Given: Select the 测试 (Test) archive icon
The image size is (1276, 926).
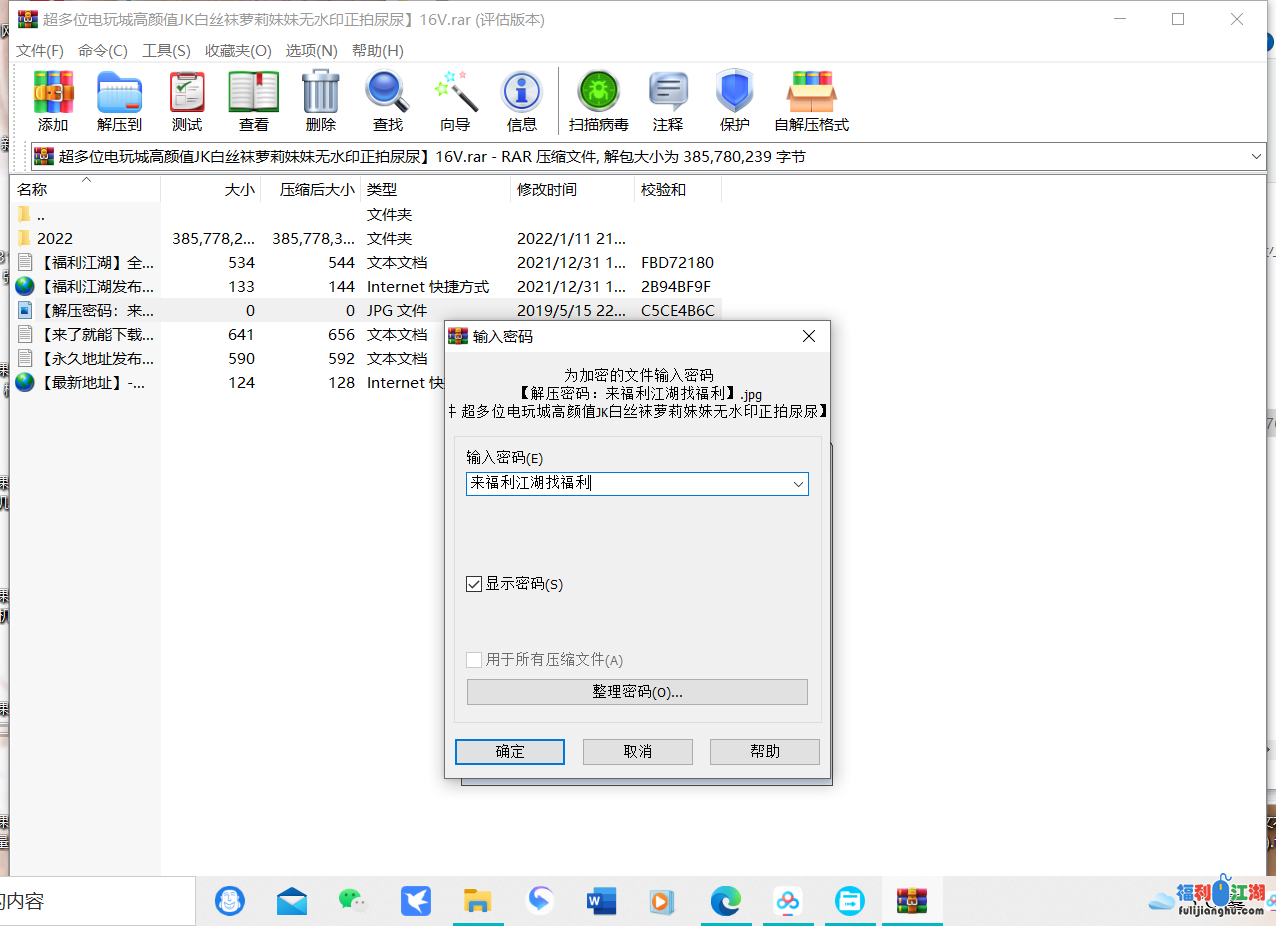Looking at the screenshot, I should (x=186, y=100).
